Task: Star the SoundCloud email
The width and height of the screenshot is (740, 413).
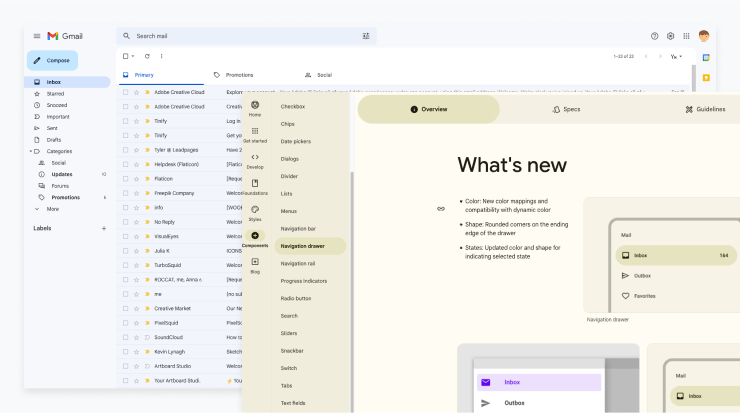Action: point(136,337)
